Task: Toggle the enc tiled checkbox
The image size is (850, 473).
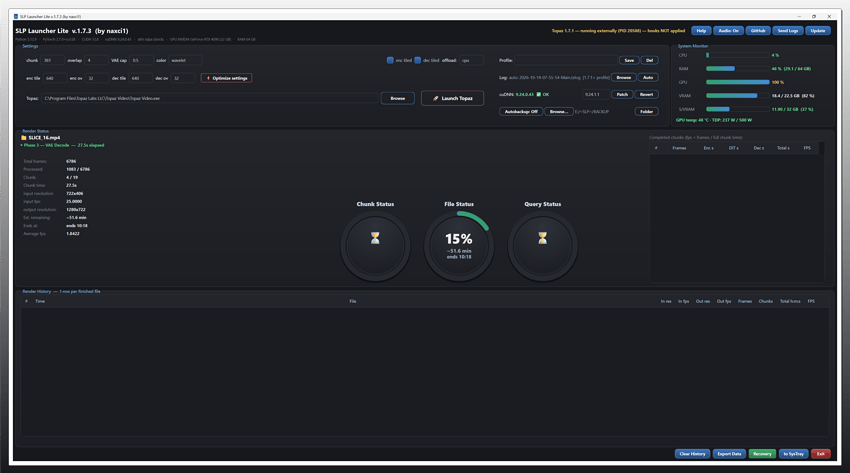Action: [390, 60]
